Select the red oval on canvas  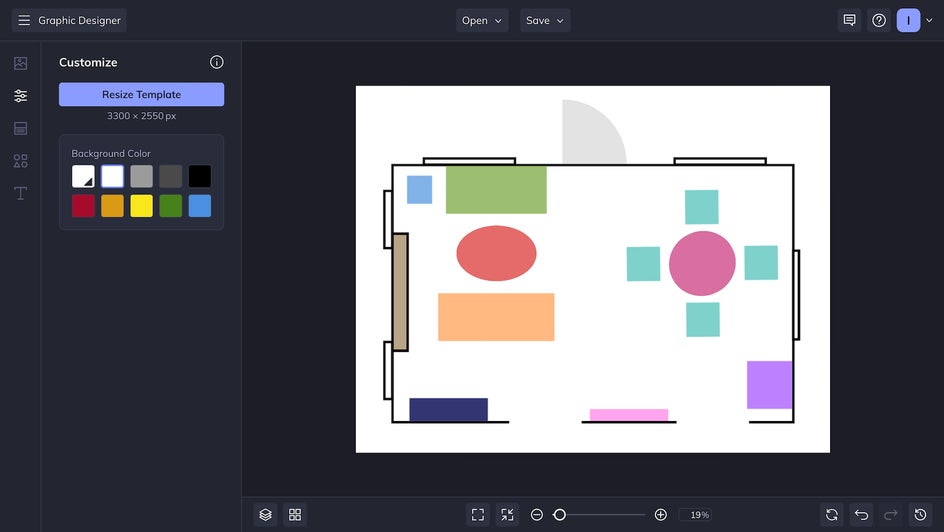496,253
